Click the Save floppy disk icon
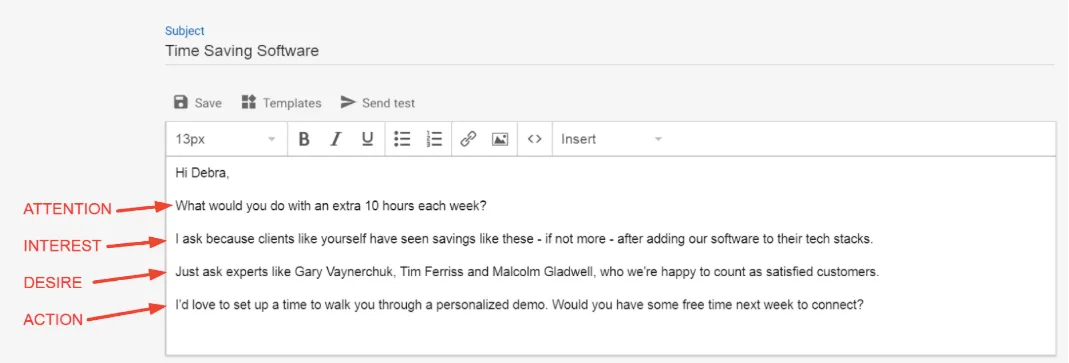Viewport: 1069px width, 363px height. point(181,102)
